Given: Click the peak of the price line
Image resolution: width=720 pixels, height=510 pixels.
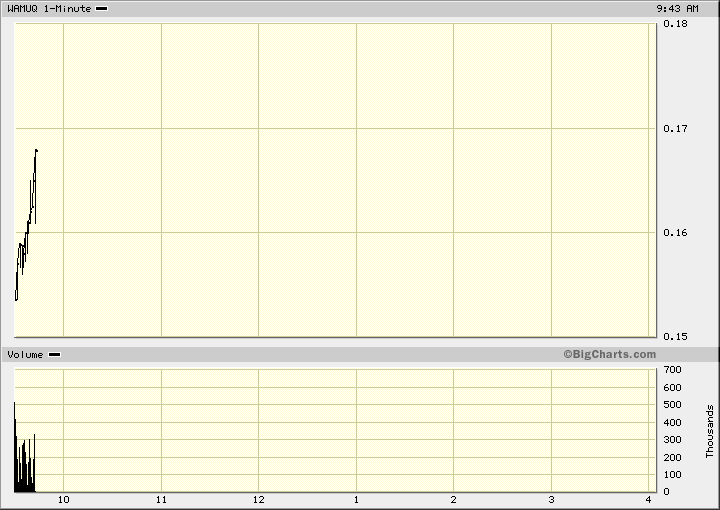Looking at the screenshot, I should (x=36, y=150).
